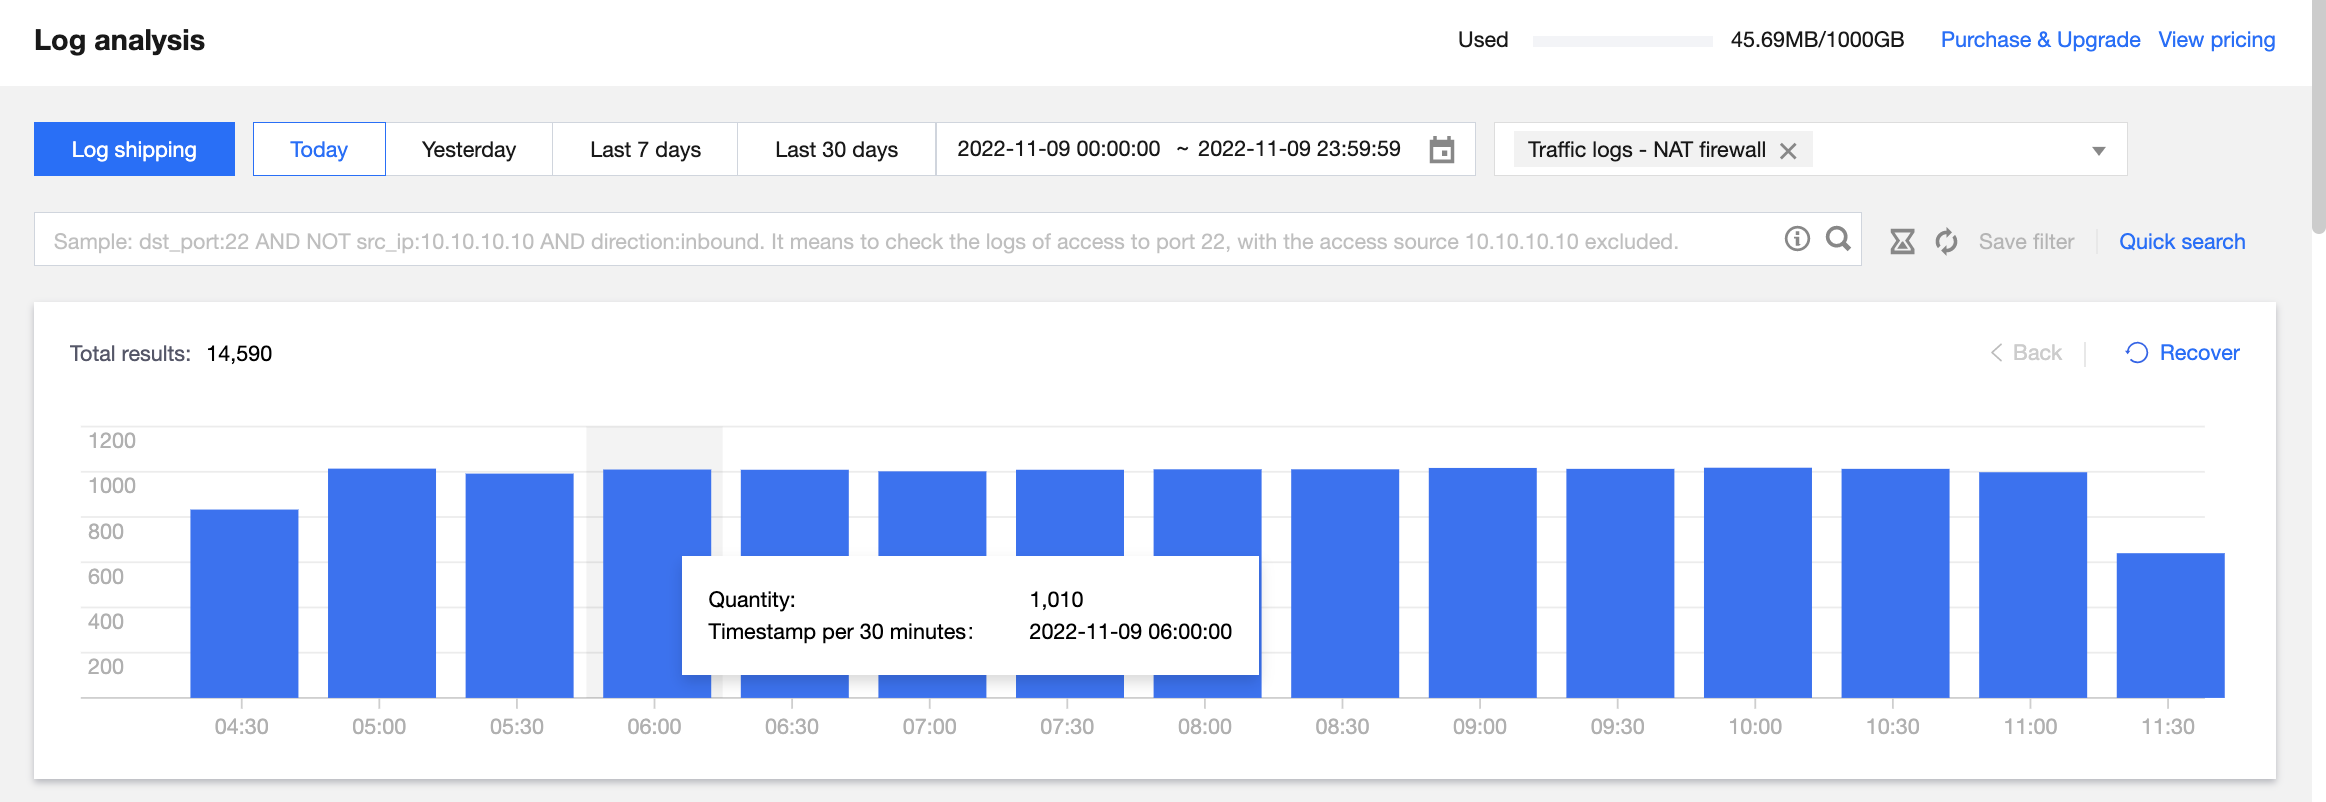Open the Purchase & Upgrade link

(2040, 40)
